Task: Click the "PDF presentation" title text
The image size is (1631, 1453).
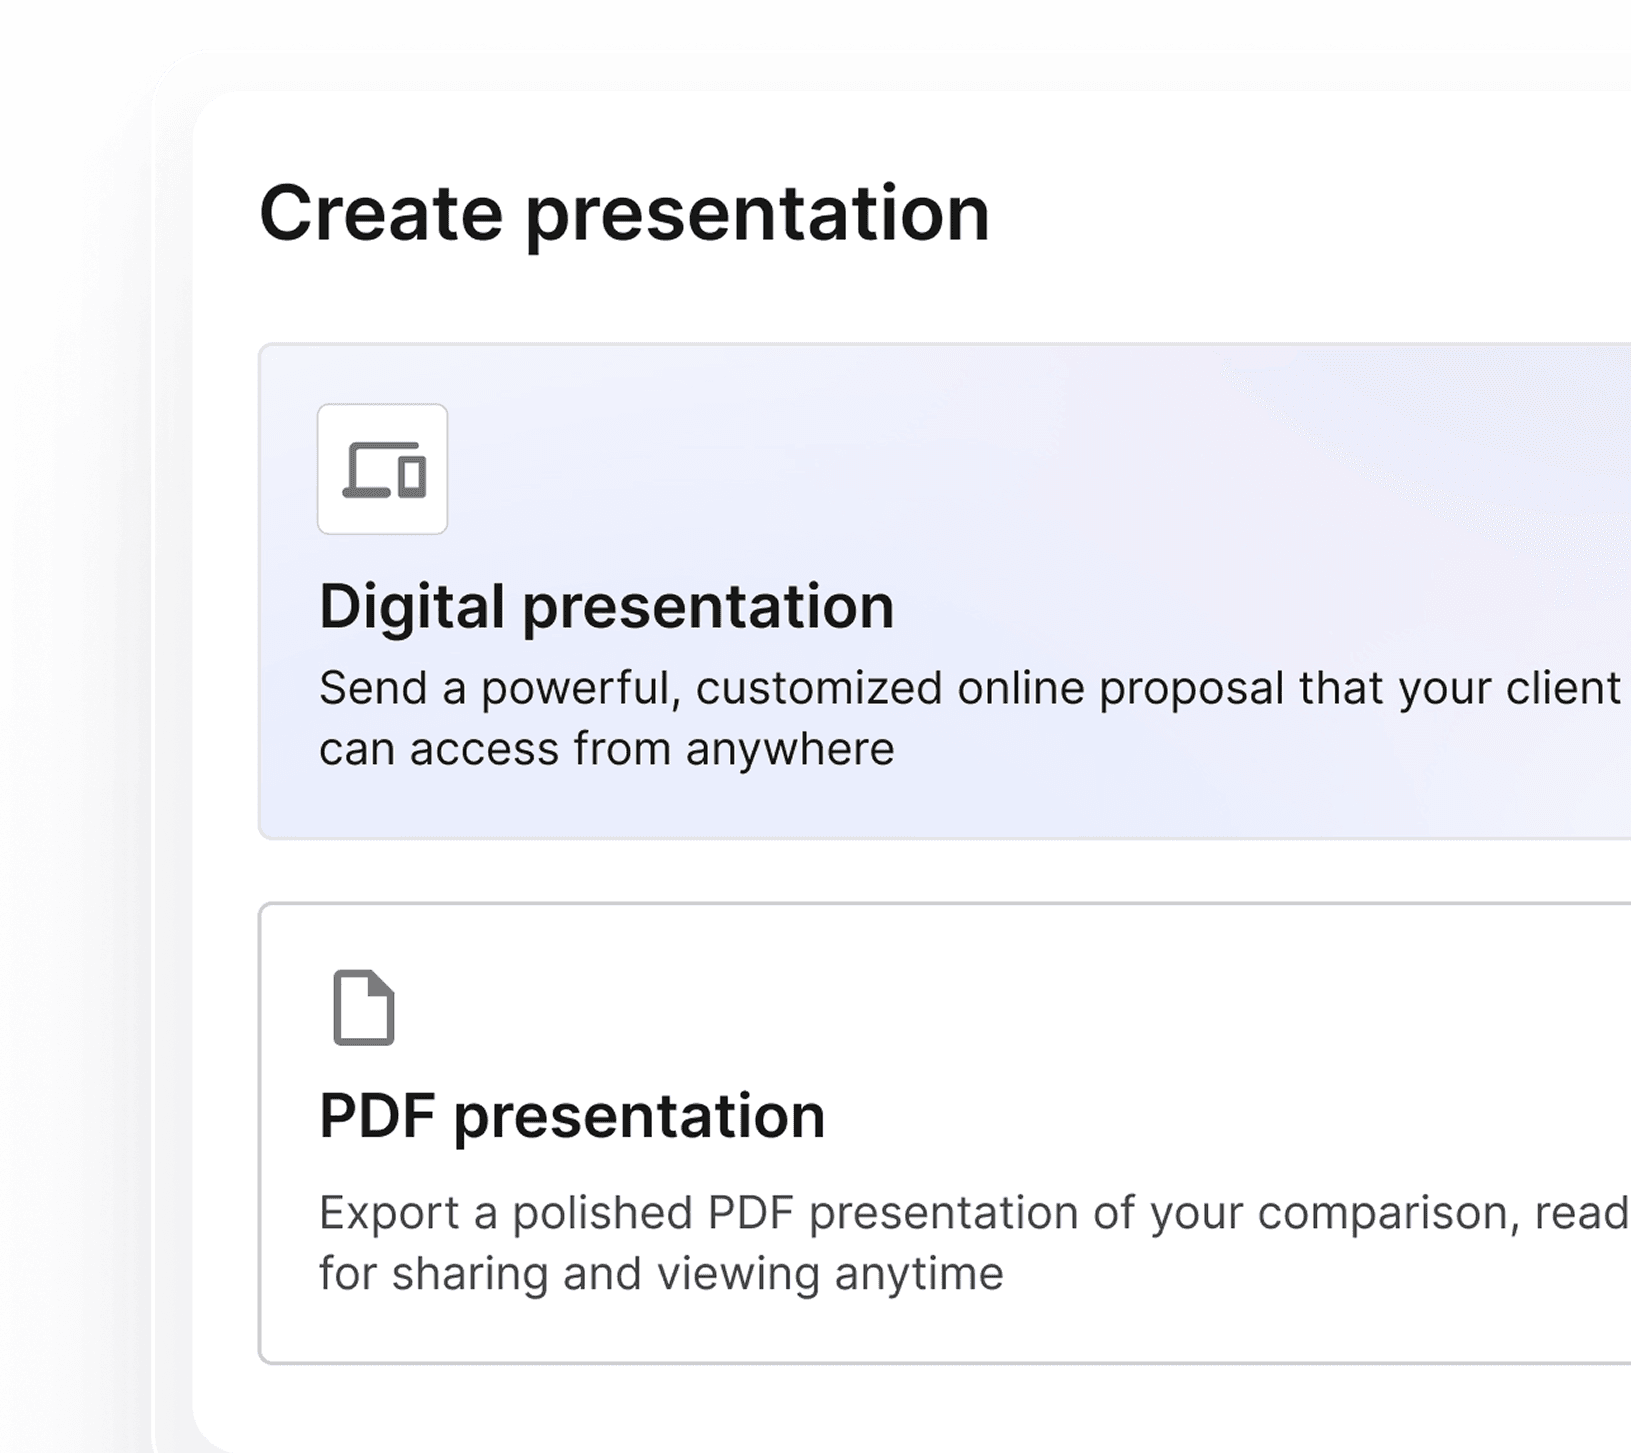Action: pos(572,1116)
